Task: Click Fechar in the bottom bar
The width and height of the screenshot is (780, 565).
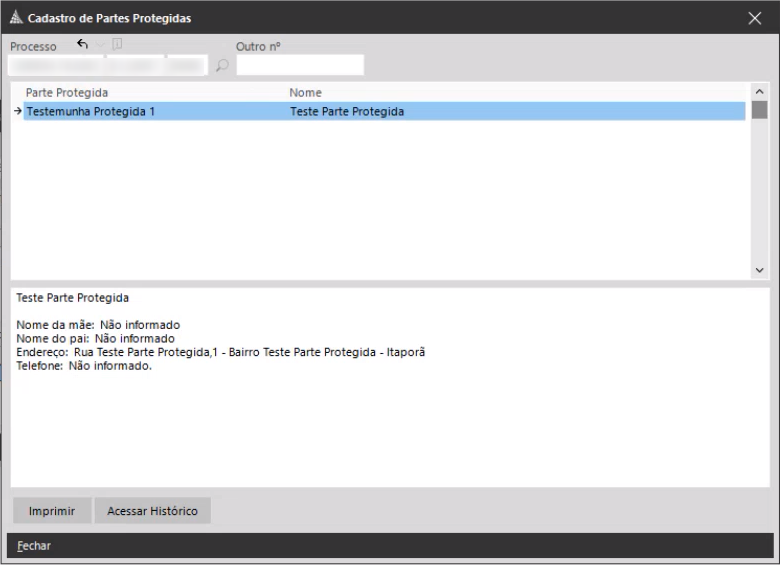Action: [34, 546]
